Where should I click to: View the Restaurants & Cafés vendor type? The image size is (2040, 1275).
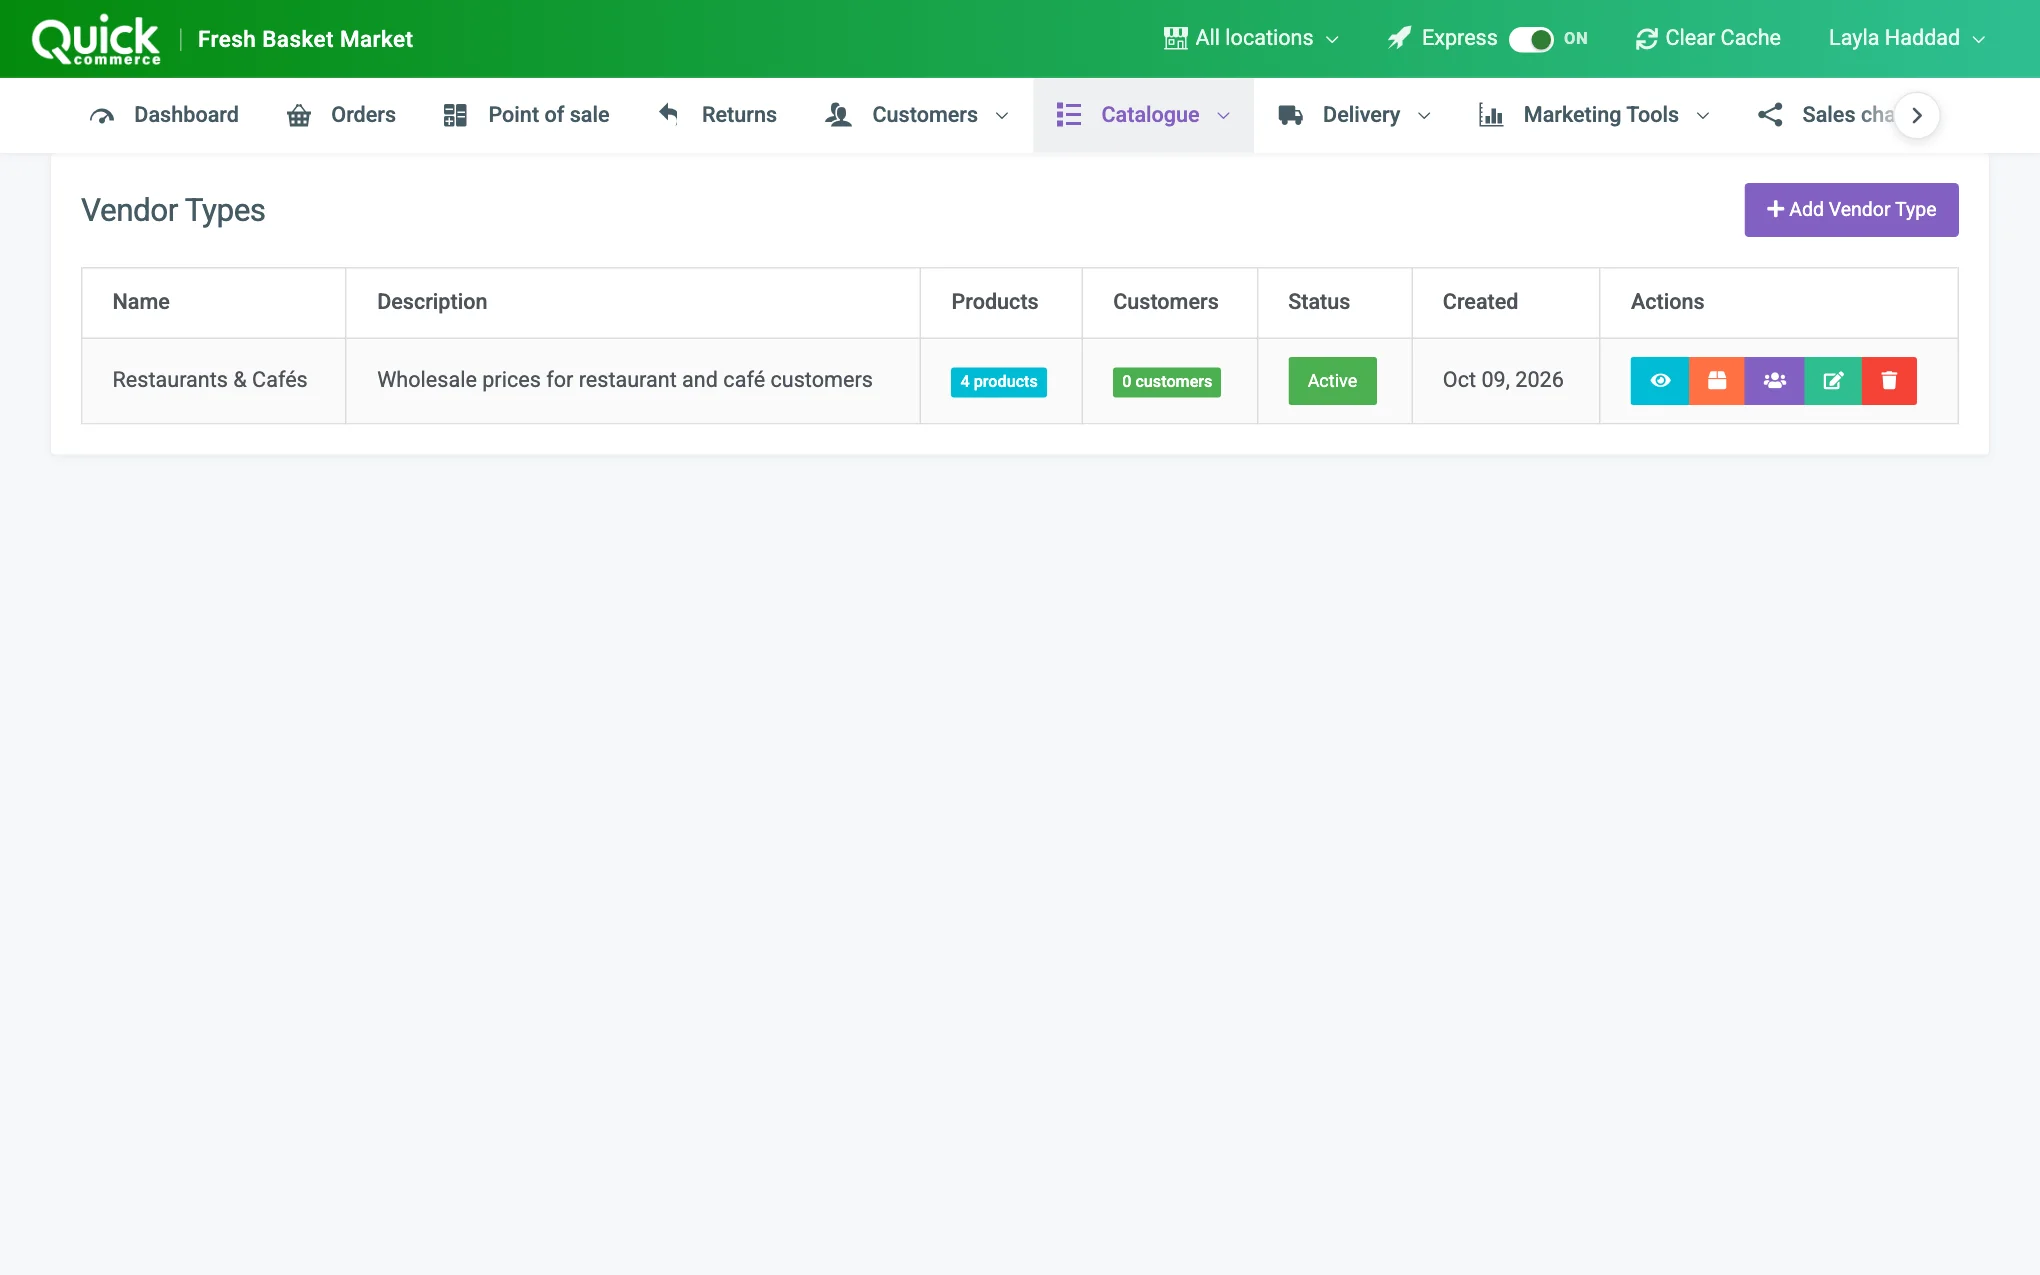pos(1659,381)
